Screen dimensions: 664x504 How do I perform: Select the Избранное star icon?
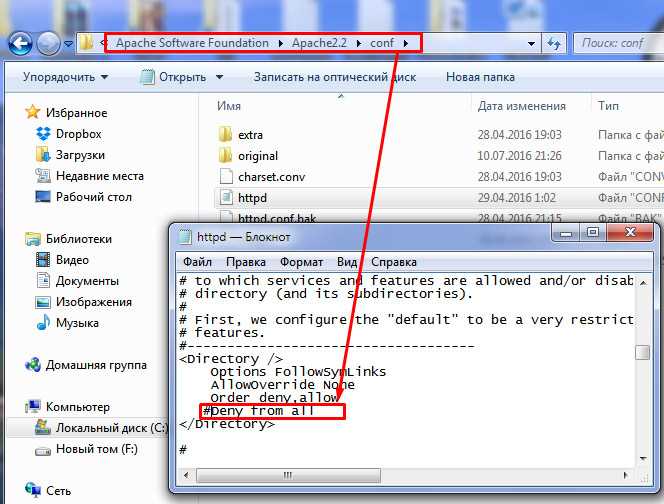33,112
